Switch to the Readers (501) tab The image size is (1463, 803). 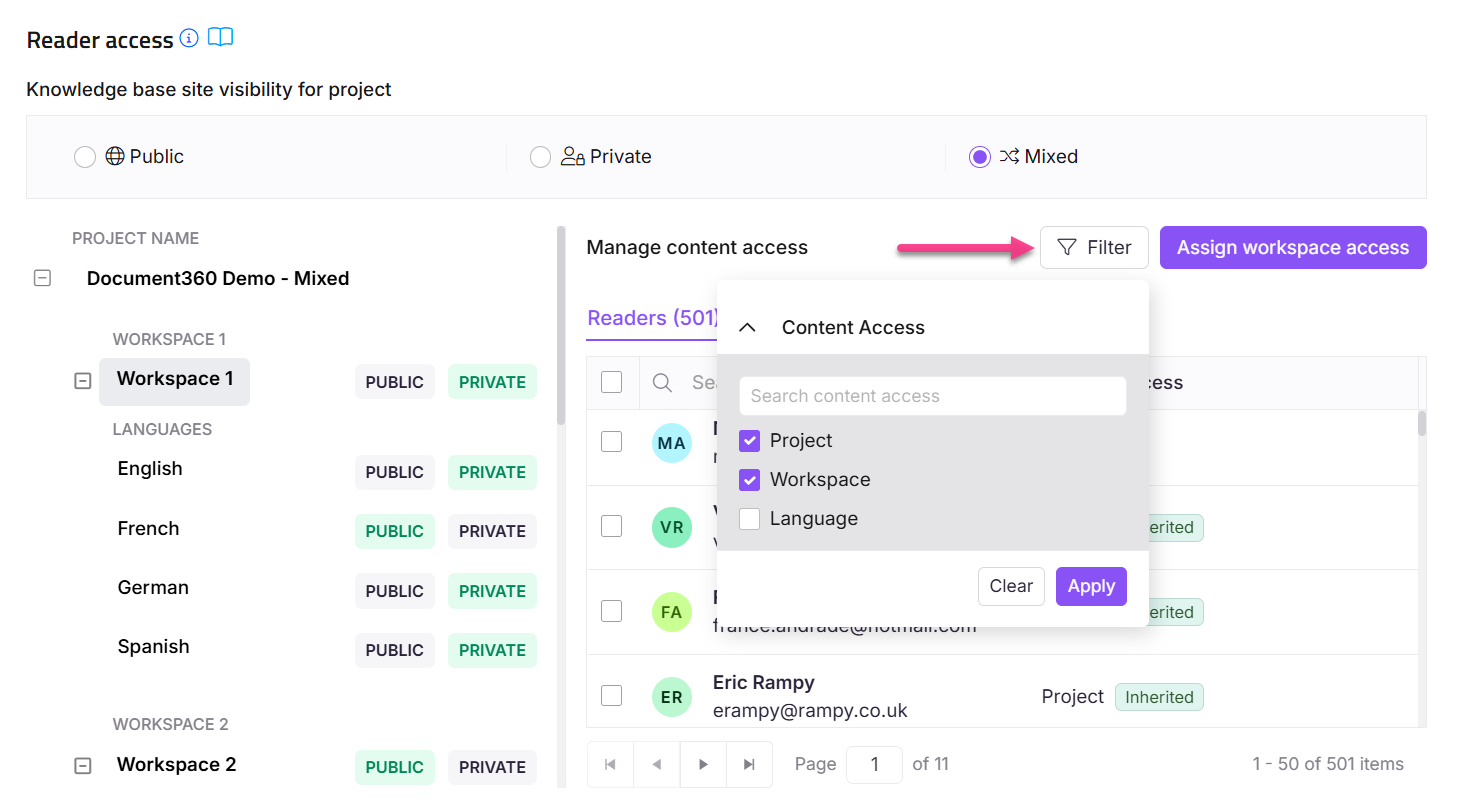pyautogui.click(x=651, y=317)
